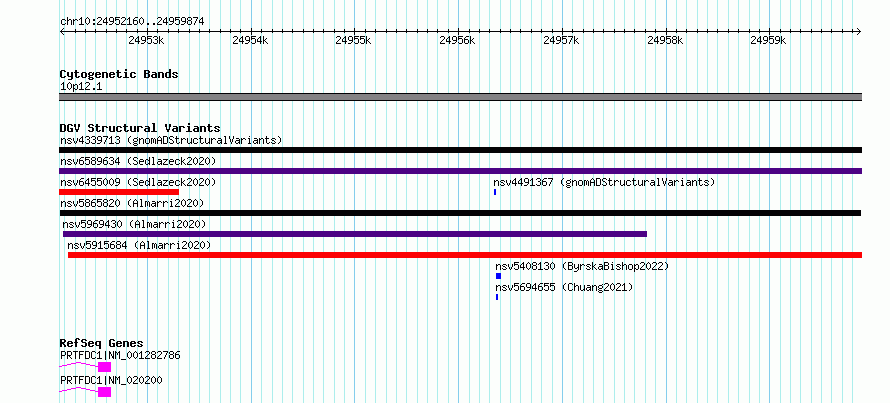Click PRTFDC1|NM_020200 gene label
The width and height of the screenshot is (890, 403).
click(x=111, y=380)
